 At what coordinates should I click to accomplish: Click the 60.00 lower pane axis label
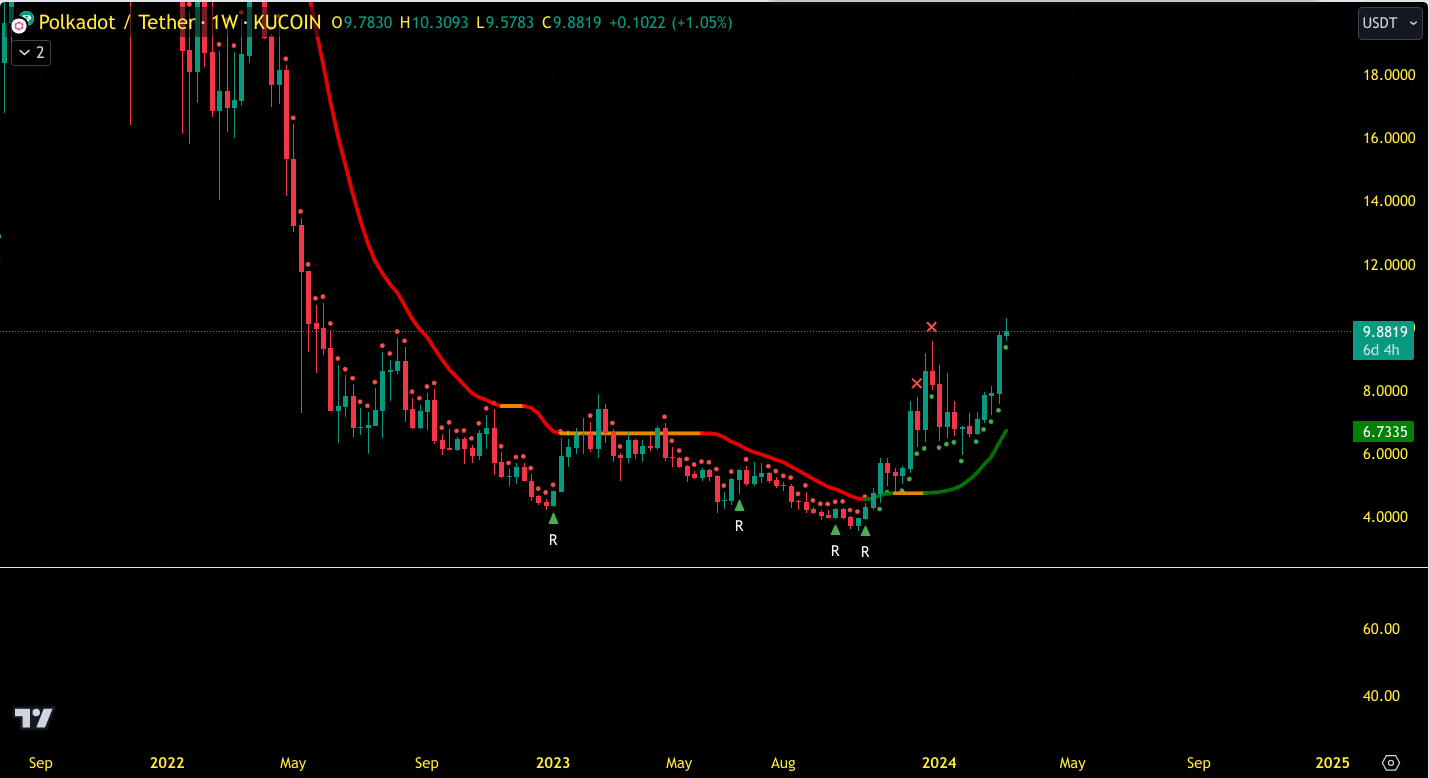1379,629
